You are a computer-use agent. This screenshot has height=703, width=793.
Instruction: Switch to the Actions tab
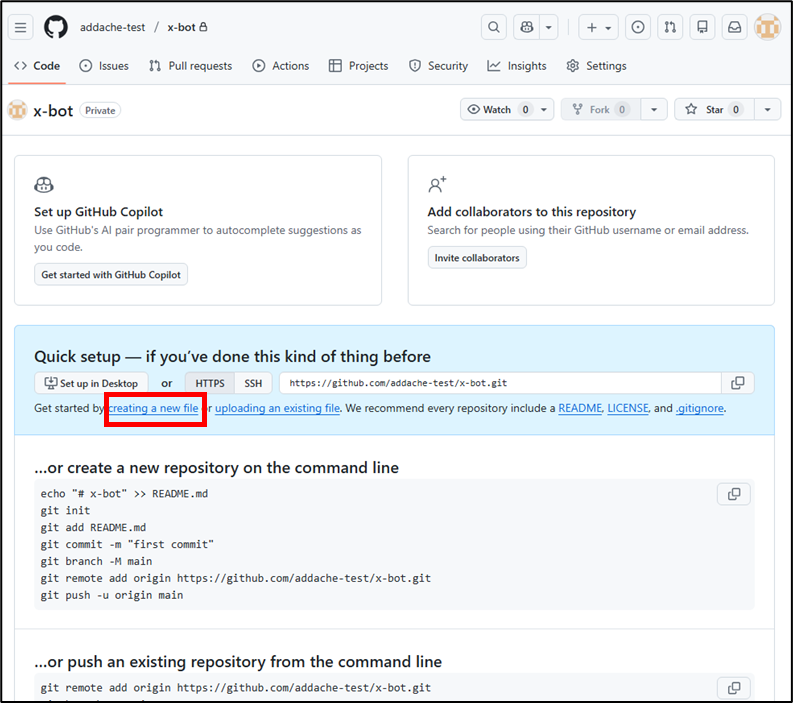(280, 66)
